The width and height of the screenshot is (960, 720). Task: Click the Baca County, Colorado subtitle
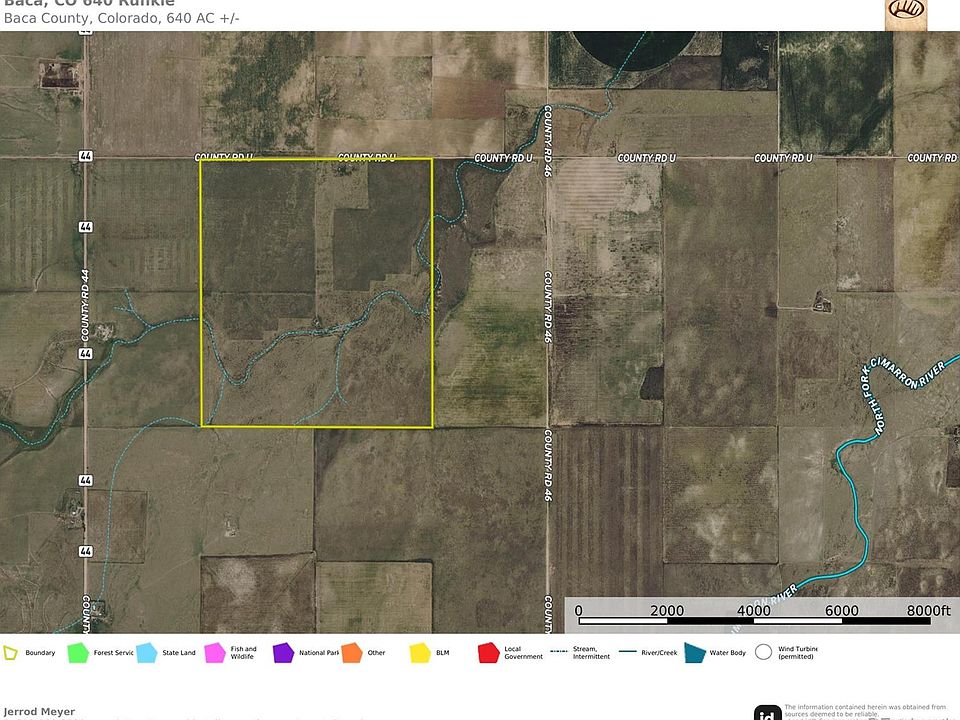[x=121, y=18]
